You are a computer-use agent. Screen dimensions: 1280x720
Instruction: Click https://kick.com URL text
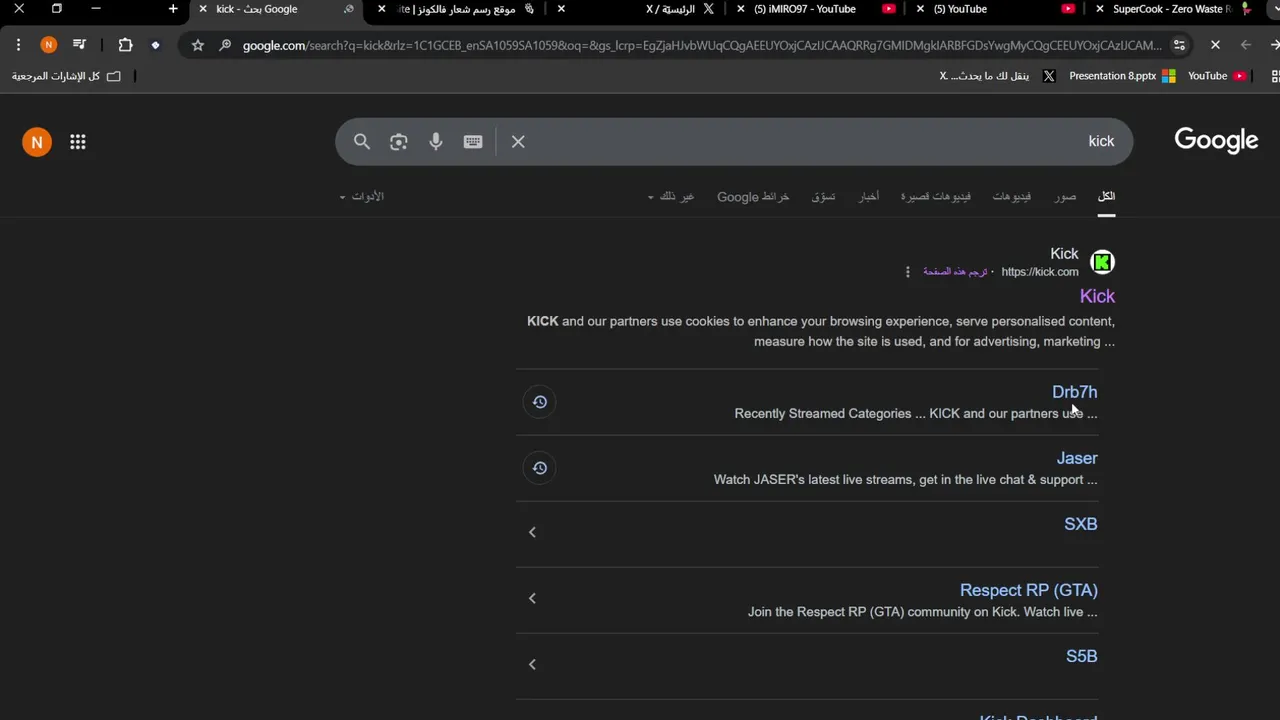pyautogui.click(x=1040, y=272)
